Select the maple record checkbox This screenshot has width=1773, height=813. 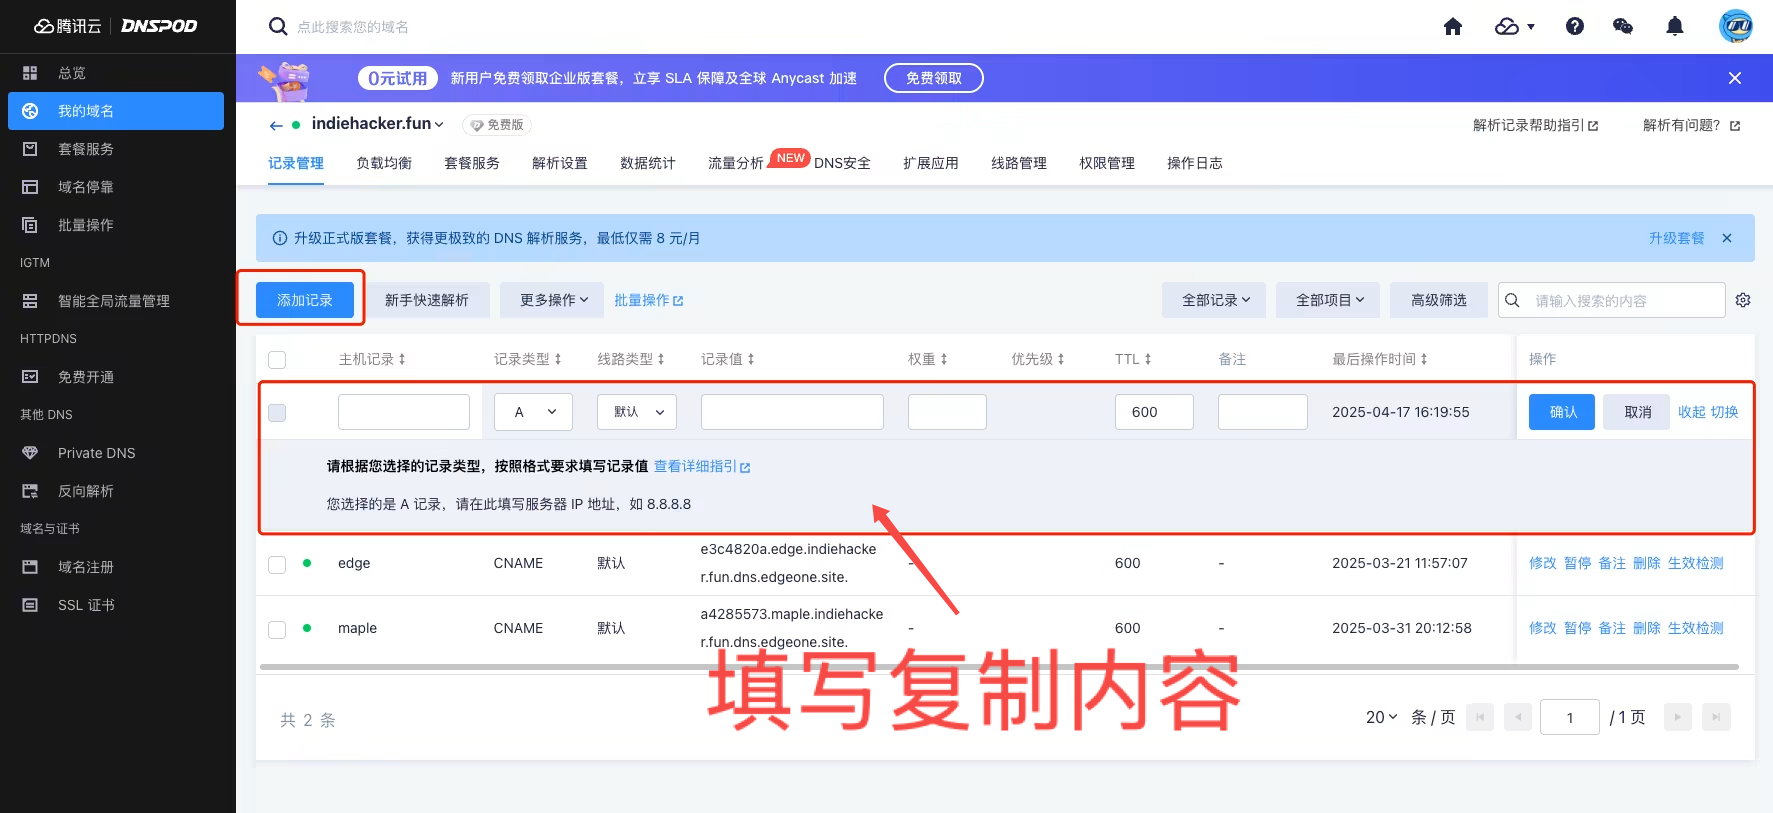(277, 629)
